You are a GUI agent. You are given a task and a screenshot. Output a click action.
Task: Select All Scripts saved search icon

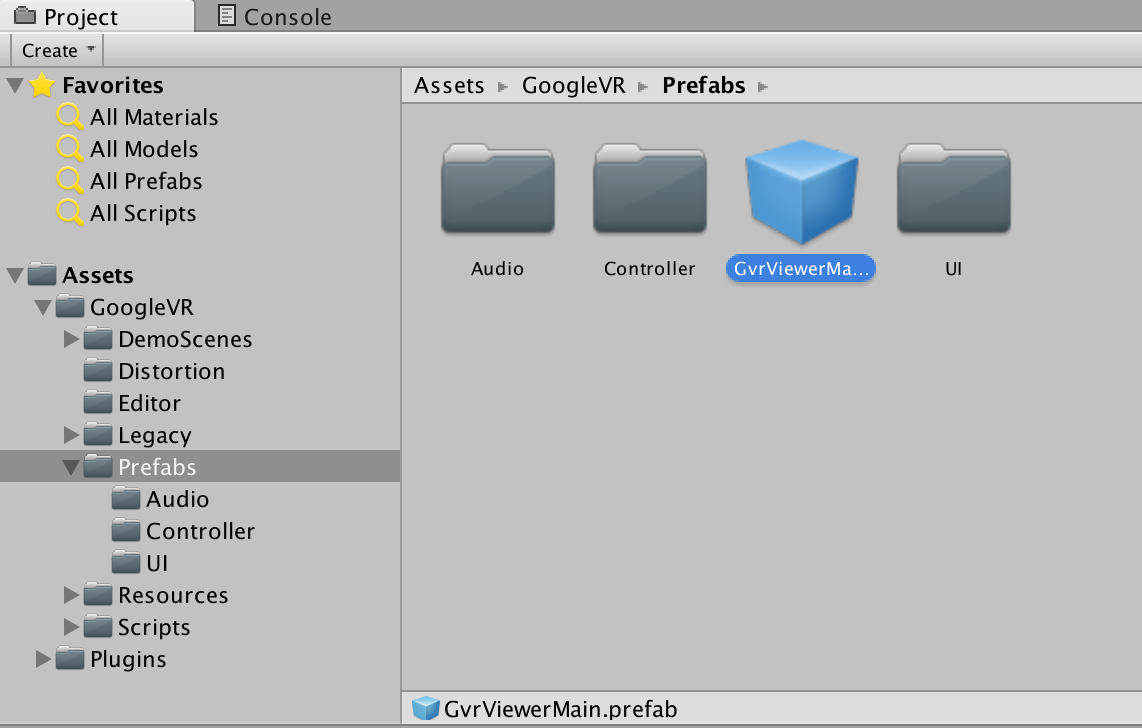(70, 213)
